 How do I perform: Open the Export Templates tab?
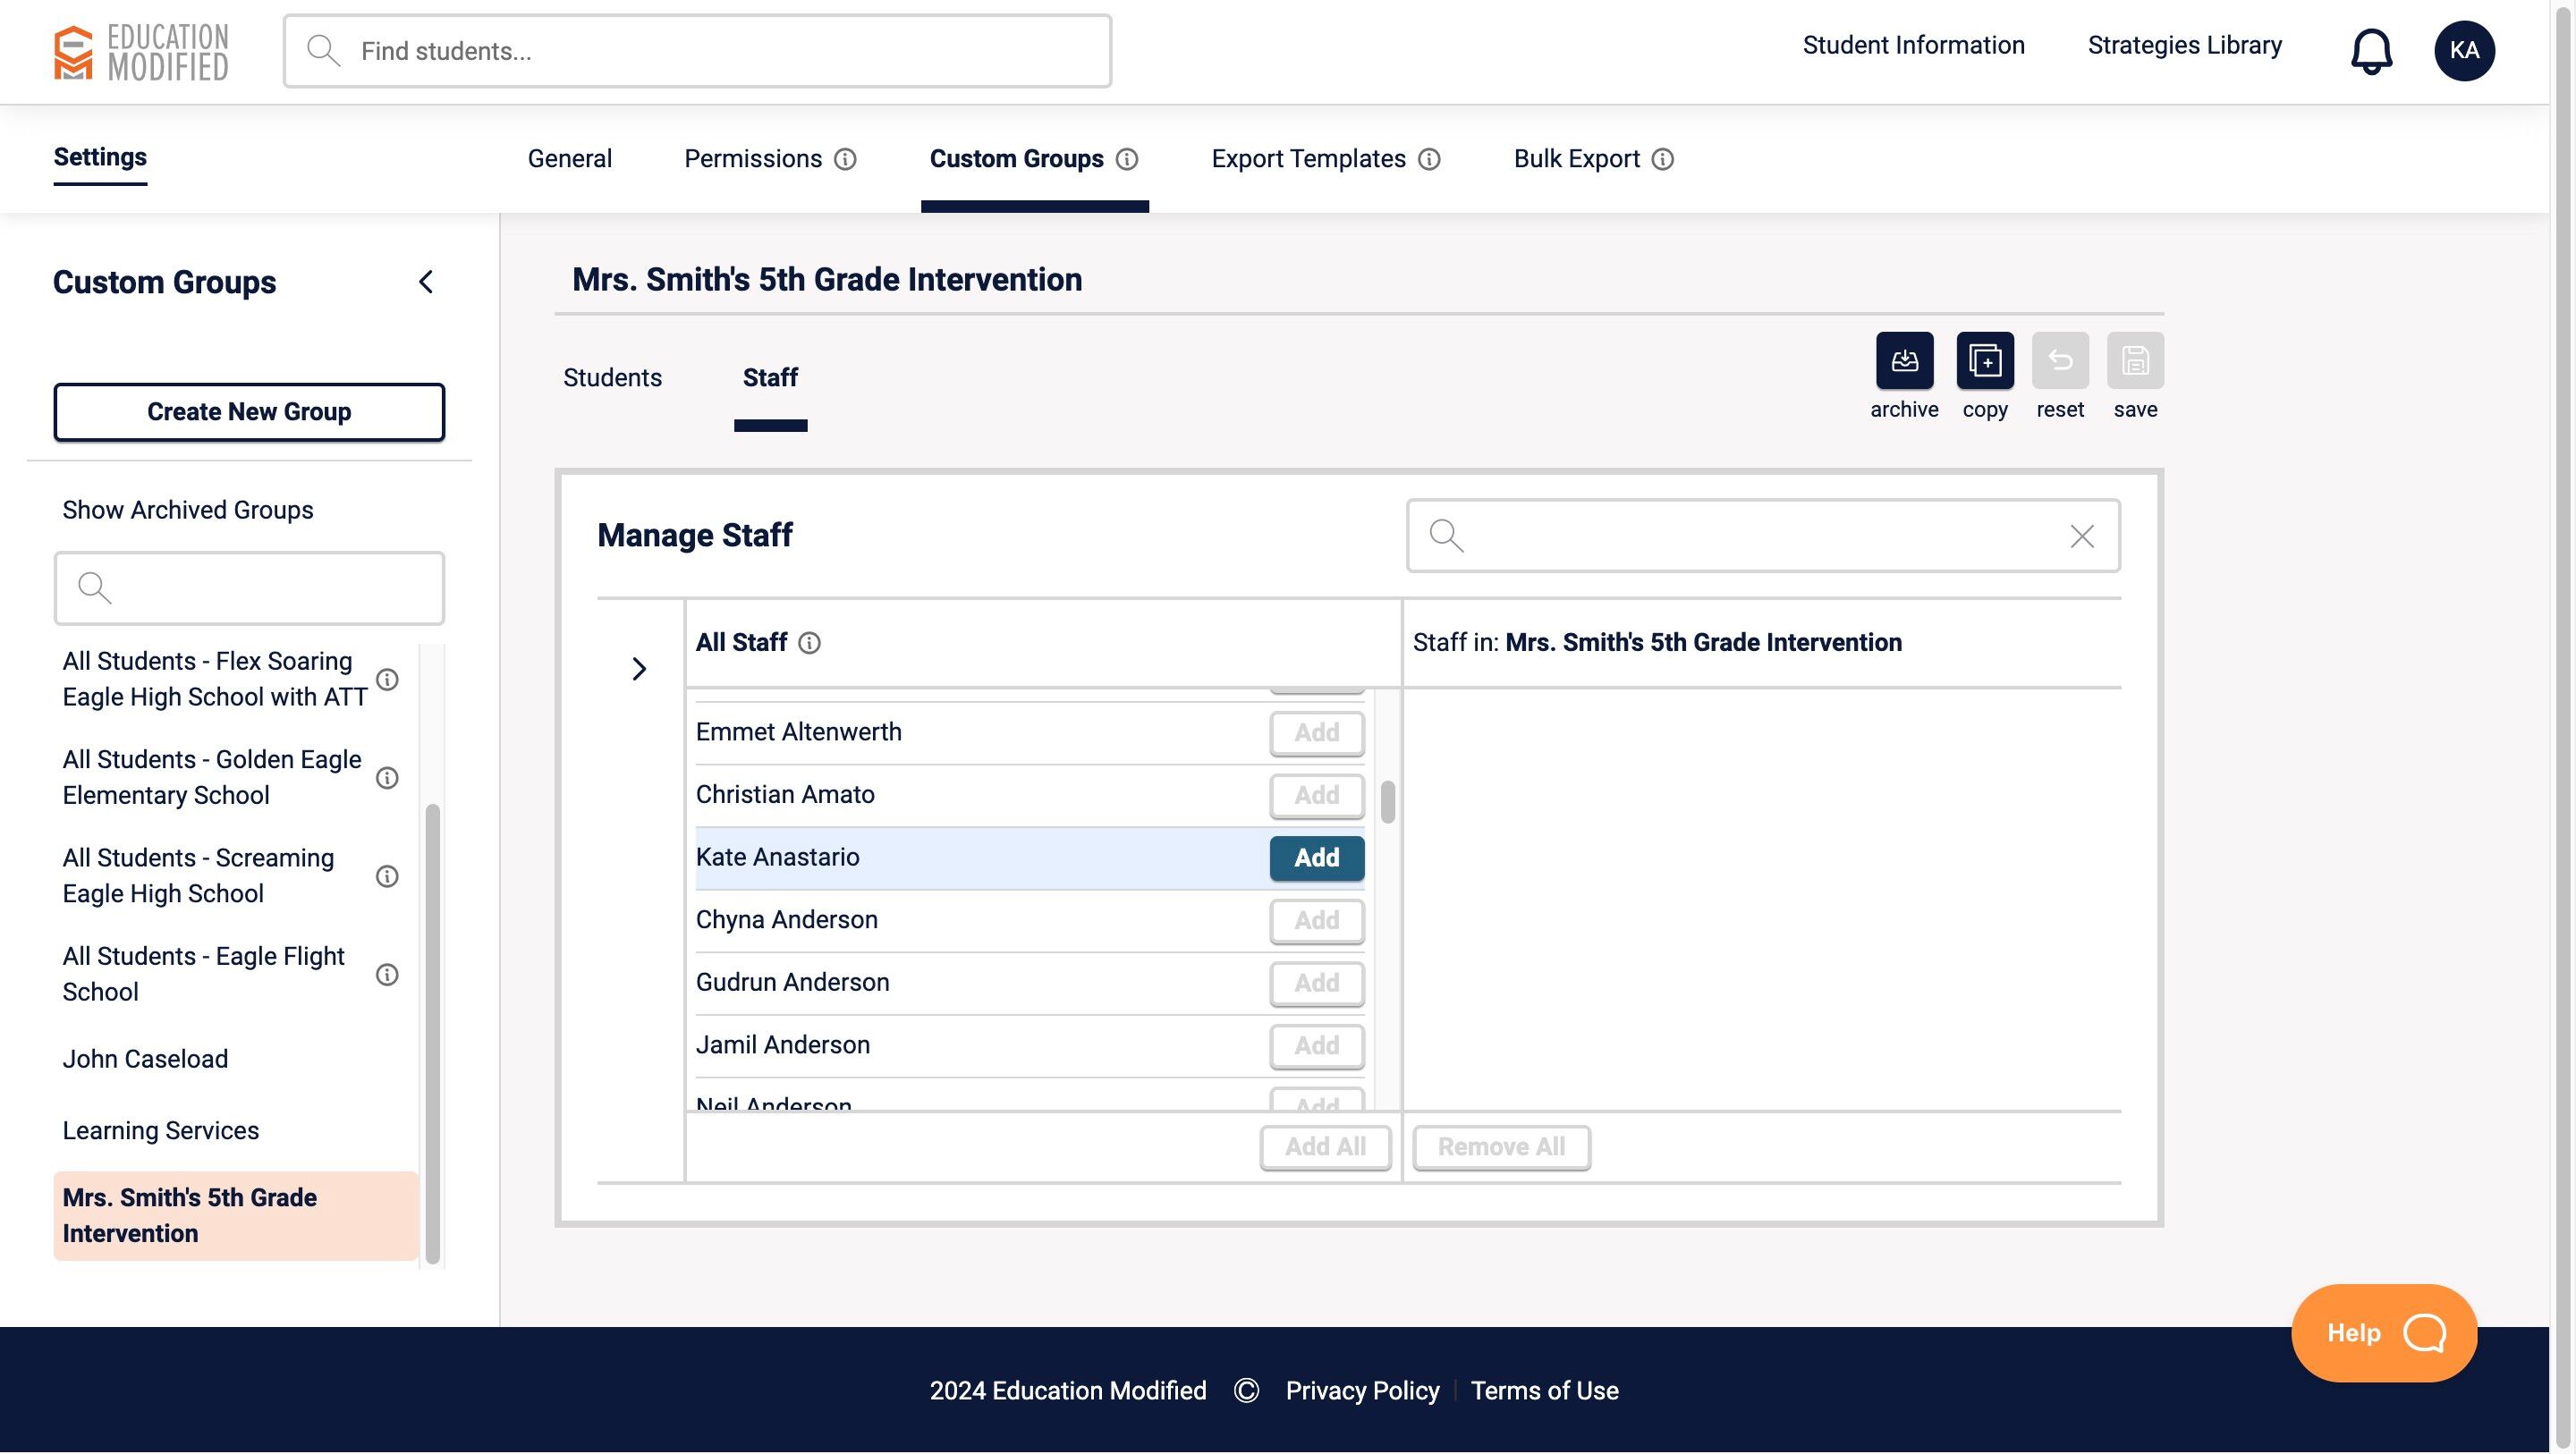pos(1308,159)
